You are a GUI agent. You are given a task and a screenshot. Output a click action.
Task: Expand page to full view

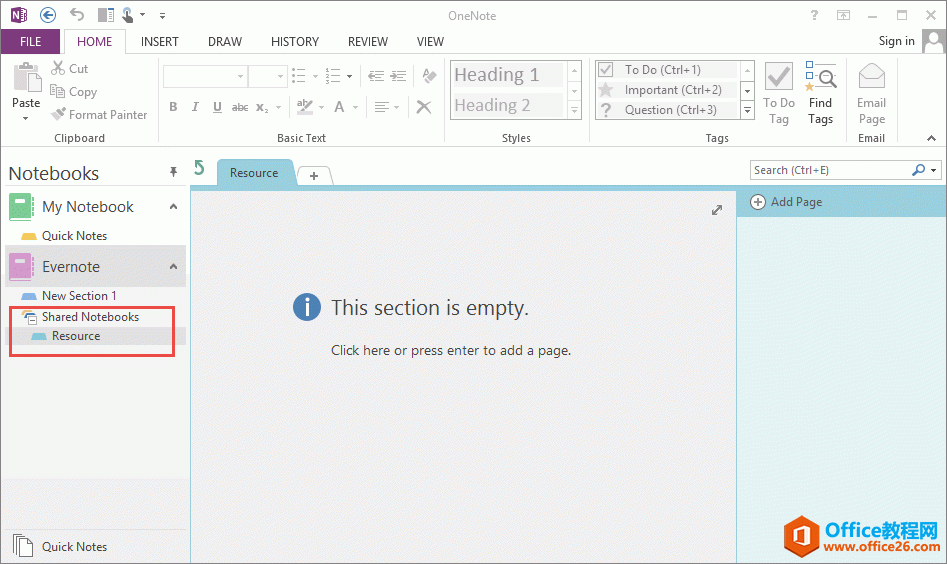[717, 210]
